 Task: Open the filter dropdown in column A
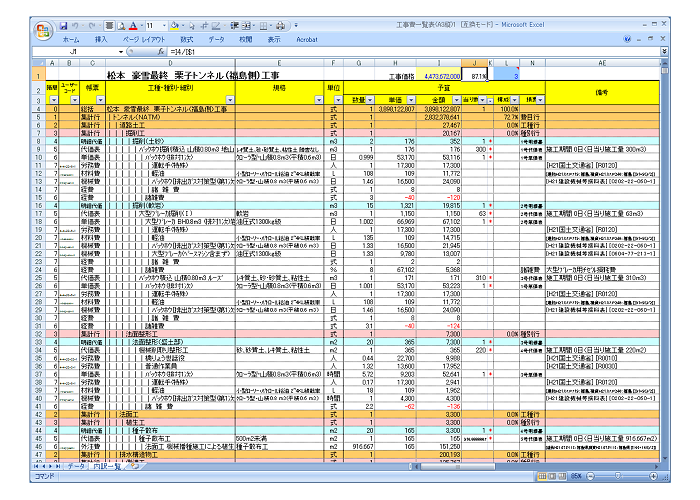pyautogui.click(x=53, y=100)
